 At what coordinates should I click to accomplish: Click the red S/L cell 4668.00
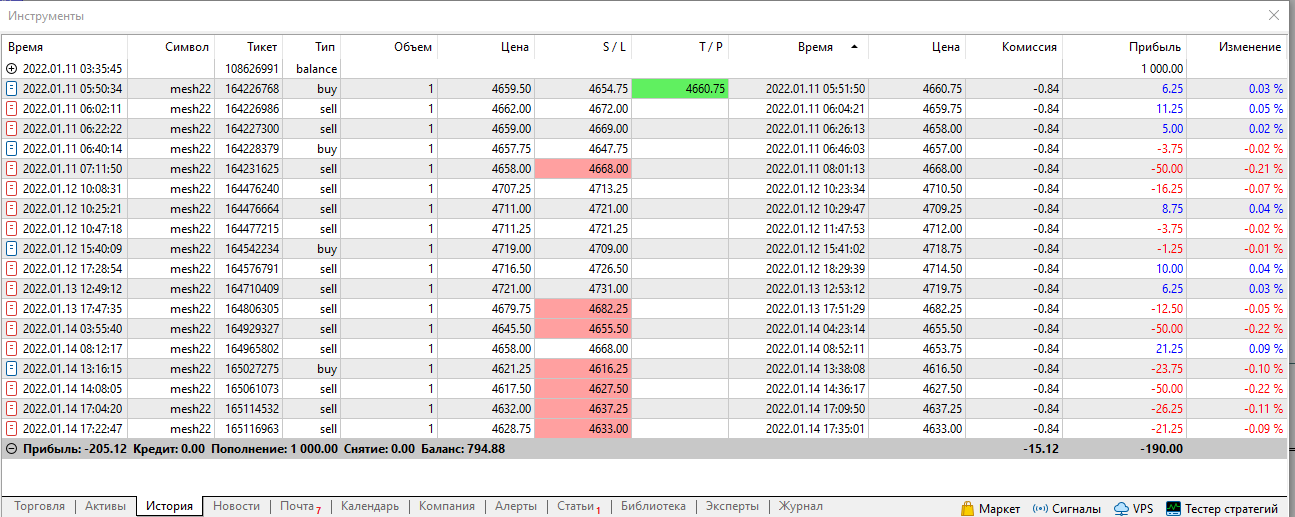[583, 169]
